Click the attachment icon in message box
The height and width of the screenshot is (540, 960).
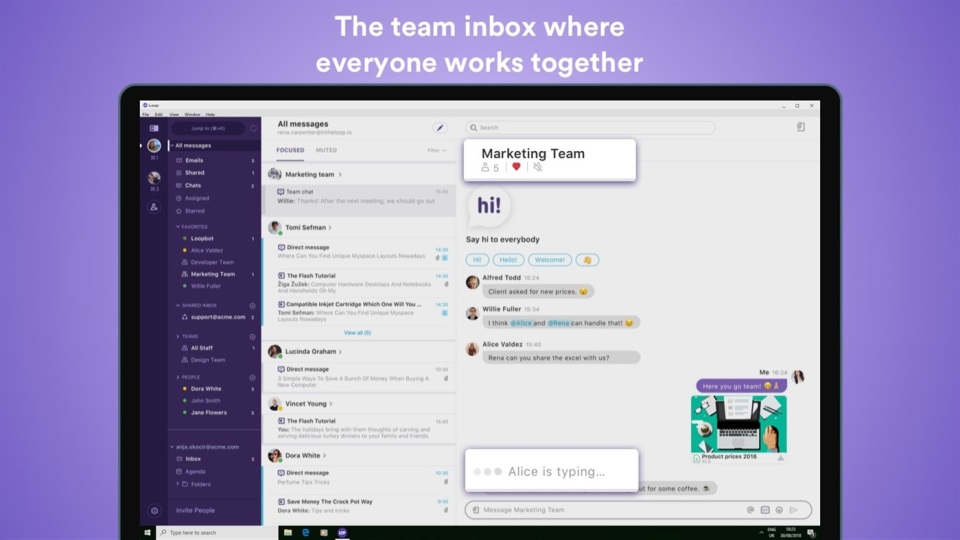[476, 510]
